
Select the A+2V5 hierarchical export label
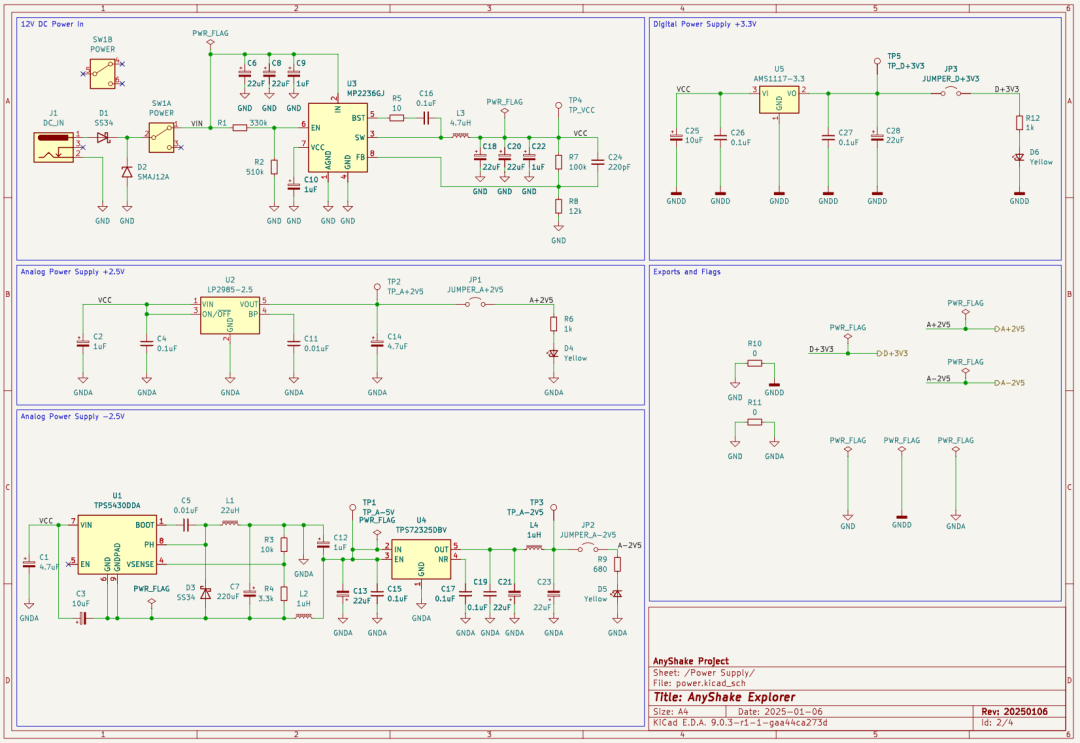[1010, 328]
